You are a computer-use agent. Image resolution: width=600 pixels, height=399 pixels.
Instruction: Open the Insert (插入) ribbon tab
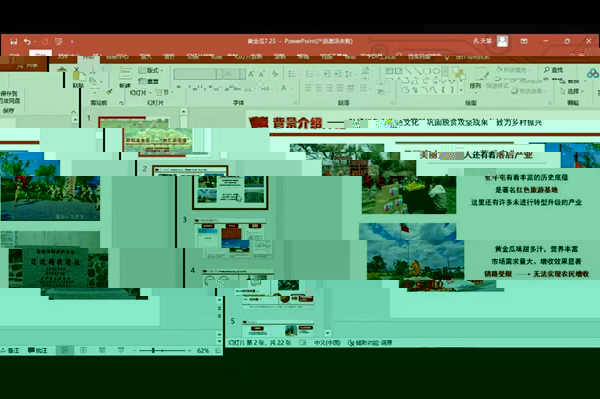[x=145, y=57]
